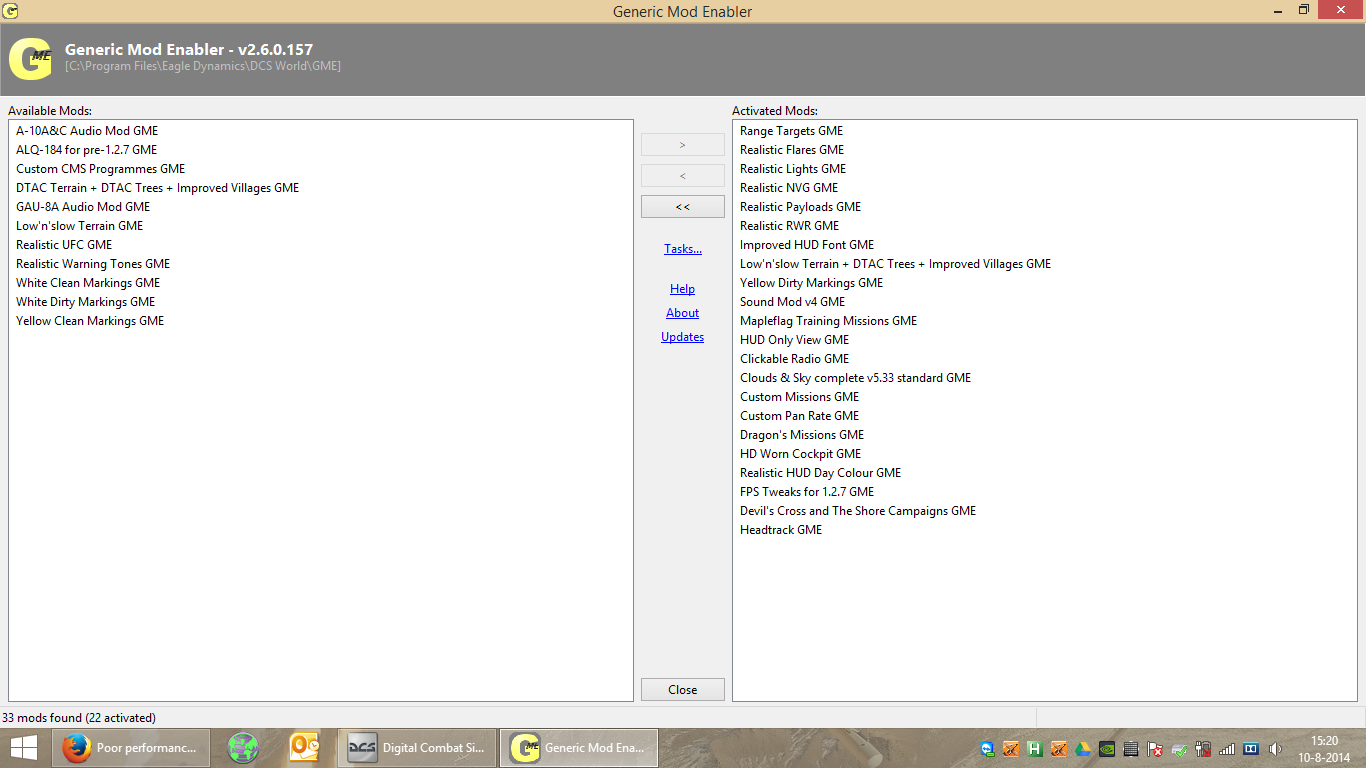Viewport: 1366px width, 768px height.
Task: Select 'ALQ-184 for pre-1.2.7 GME'
Action: point(86,150)
